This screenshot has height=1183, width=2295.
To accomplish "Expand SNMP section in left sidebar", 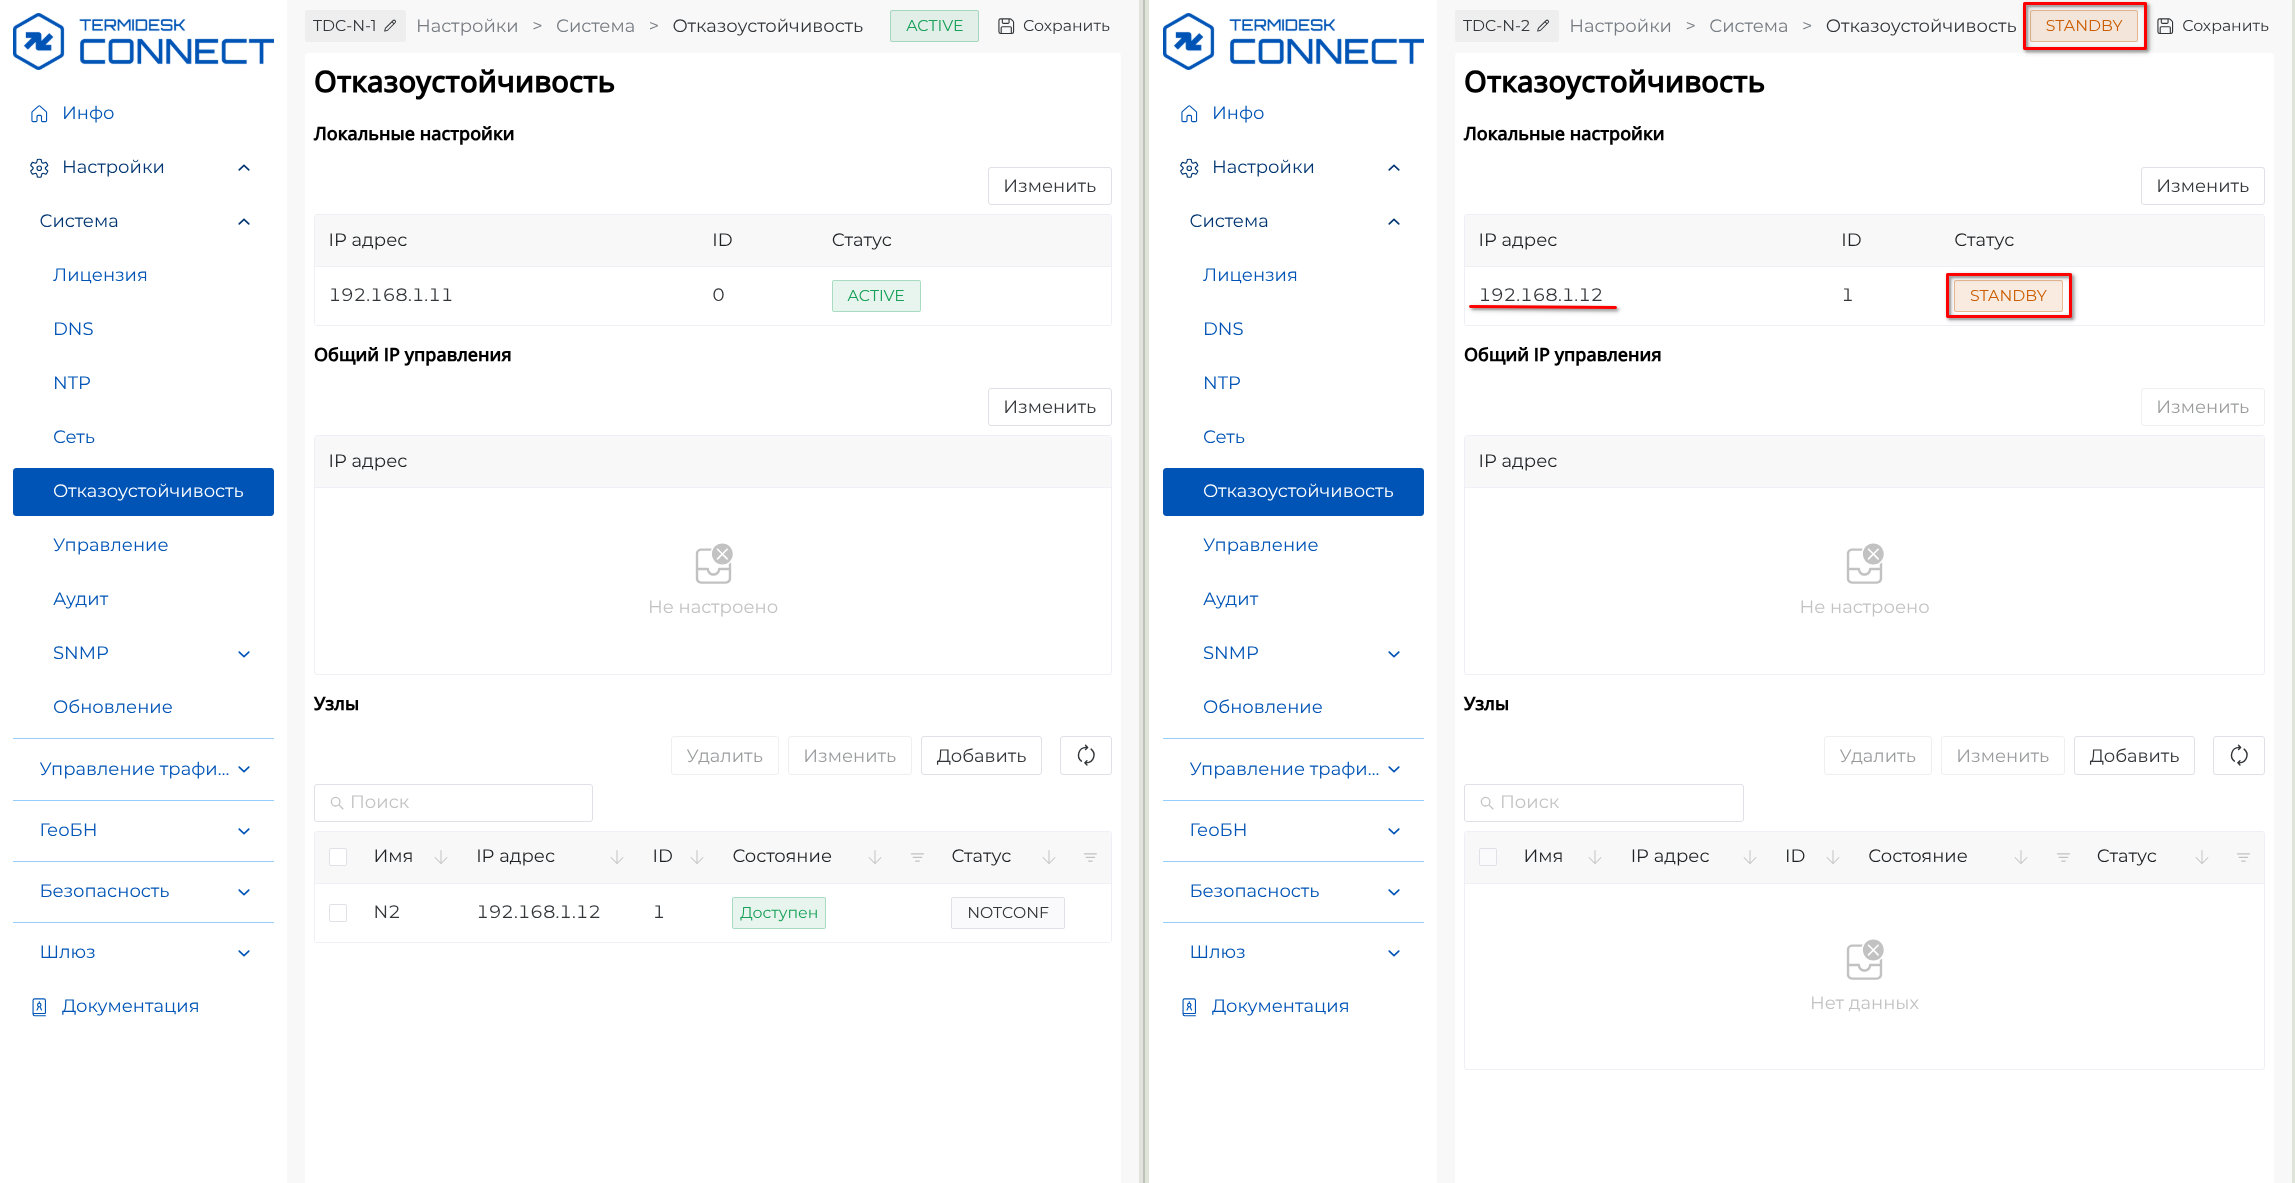I will click(244, 654).
